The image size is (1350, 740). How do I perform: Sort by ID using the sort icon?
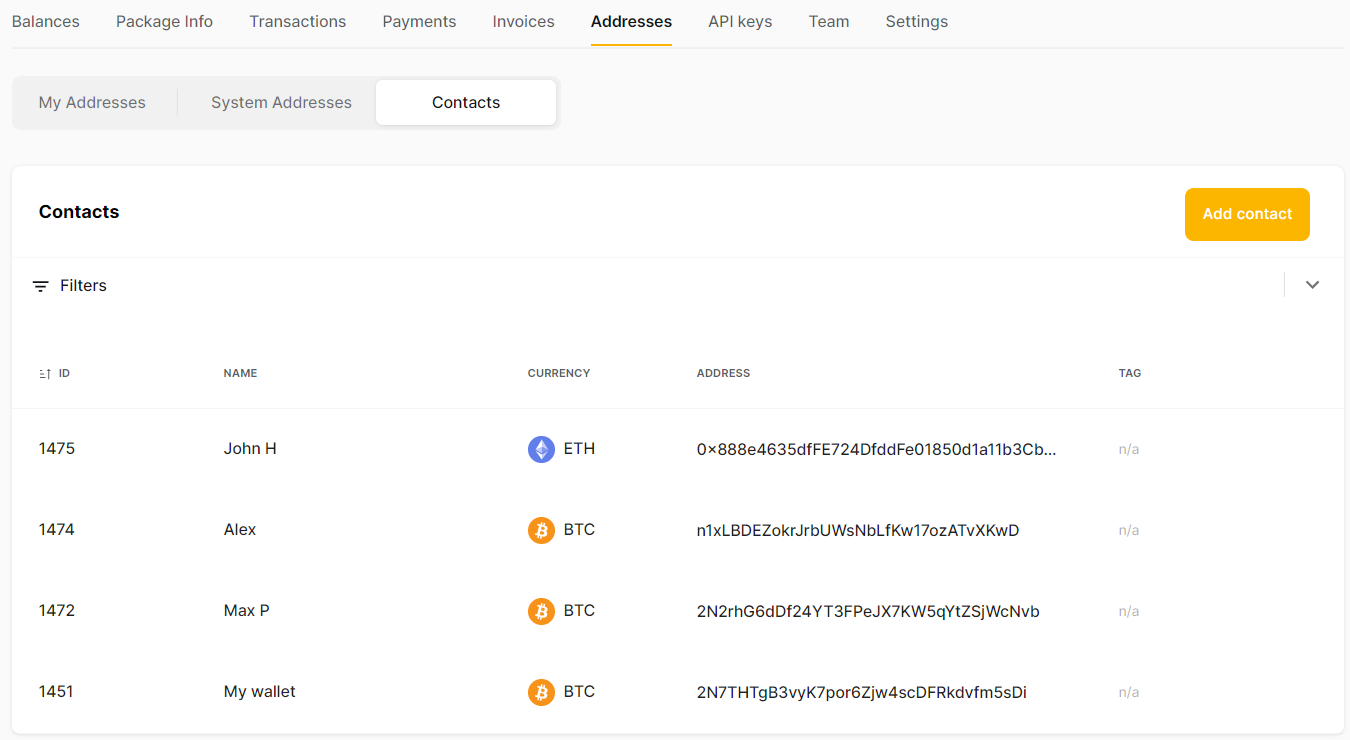point(45,374)
